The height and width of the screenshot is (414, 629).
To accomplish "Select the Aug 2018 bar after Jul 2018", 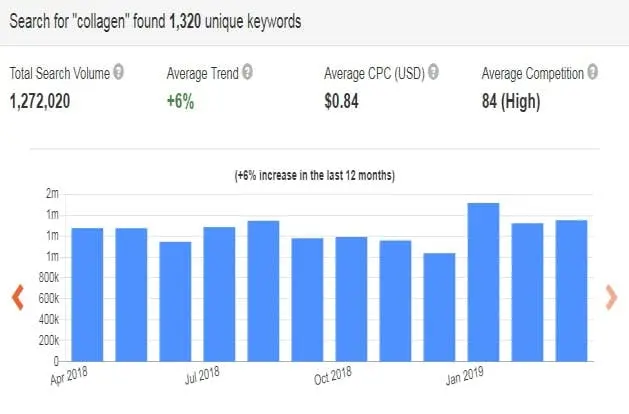I will coord(263,291).
